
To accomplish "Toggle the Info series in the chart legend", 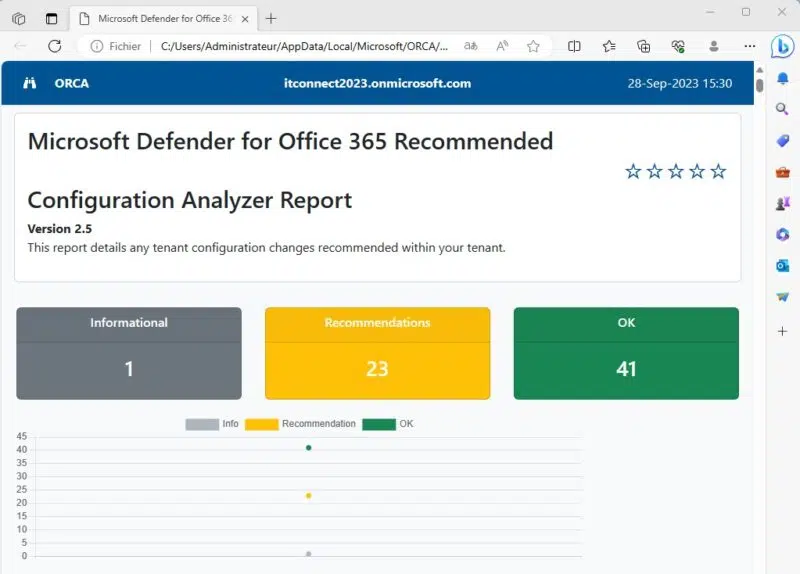I will [x=212, y=424].
